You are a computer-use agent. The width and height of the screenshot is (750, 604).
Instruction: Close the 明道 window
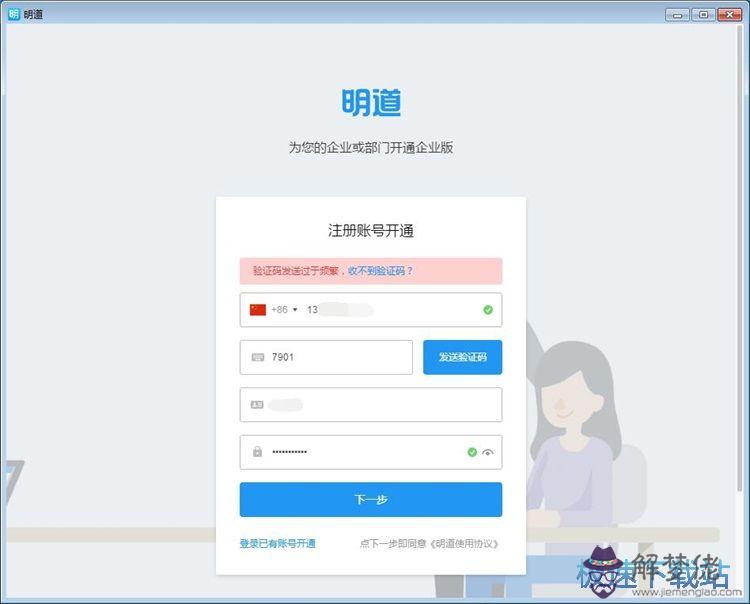(729, 15)
